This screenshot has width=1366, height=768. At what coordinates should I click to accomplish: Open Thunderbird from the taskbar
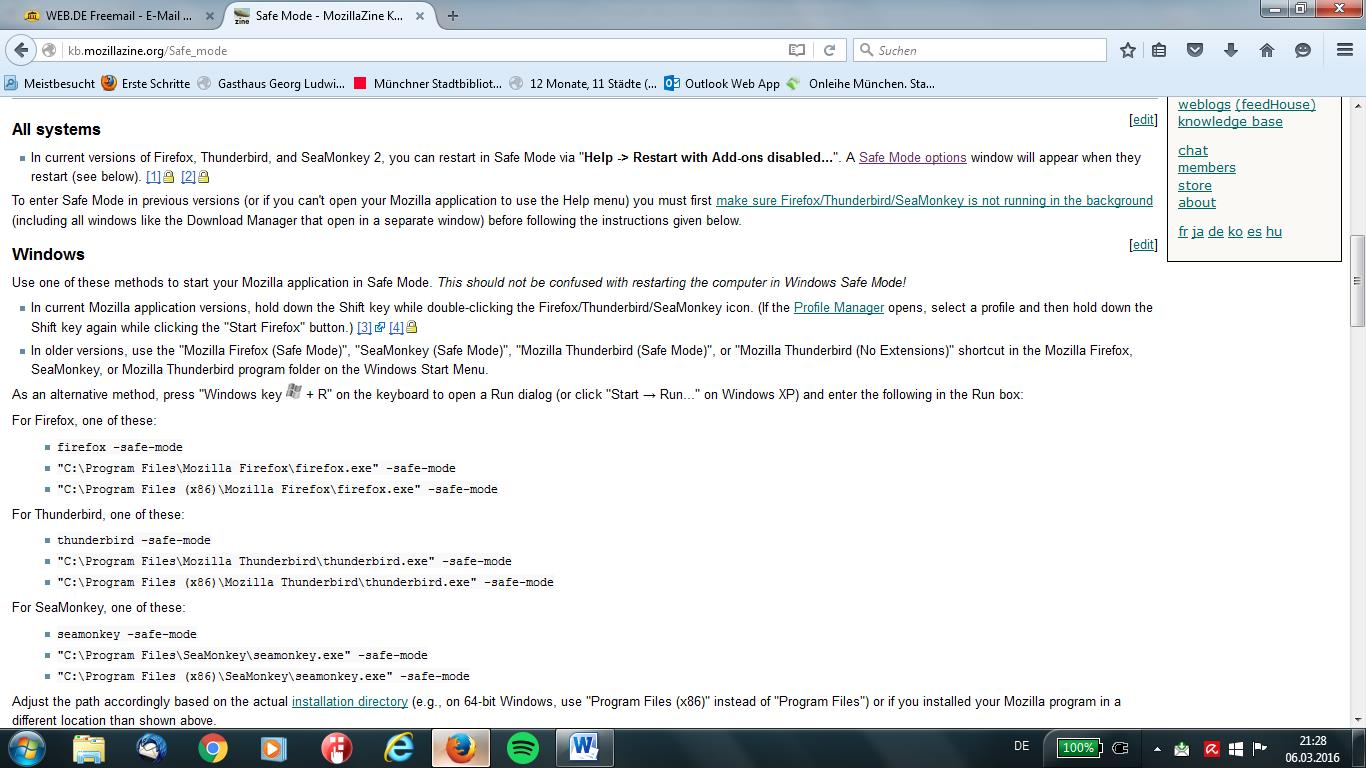click(151, 748)
